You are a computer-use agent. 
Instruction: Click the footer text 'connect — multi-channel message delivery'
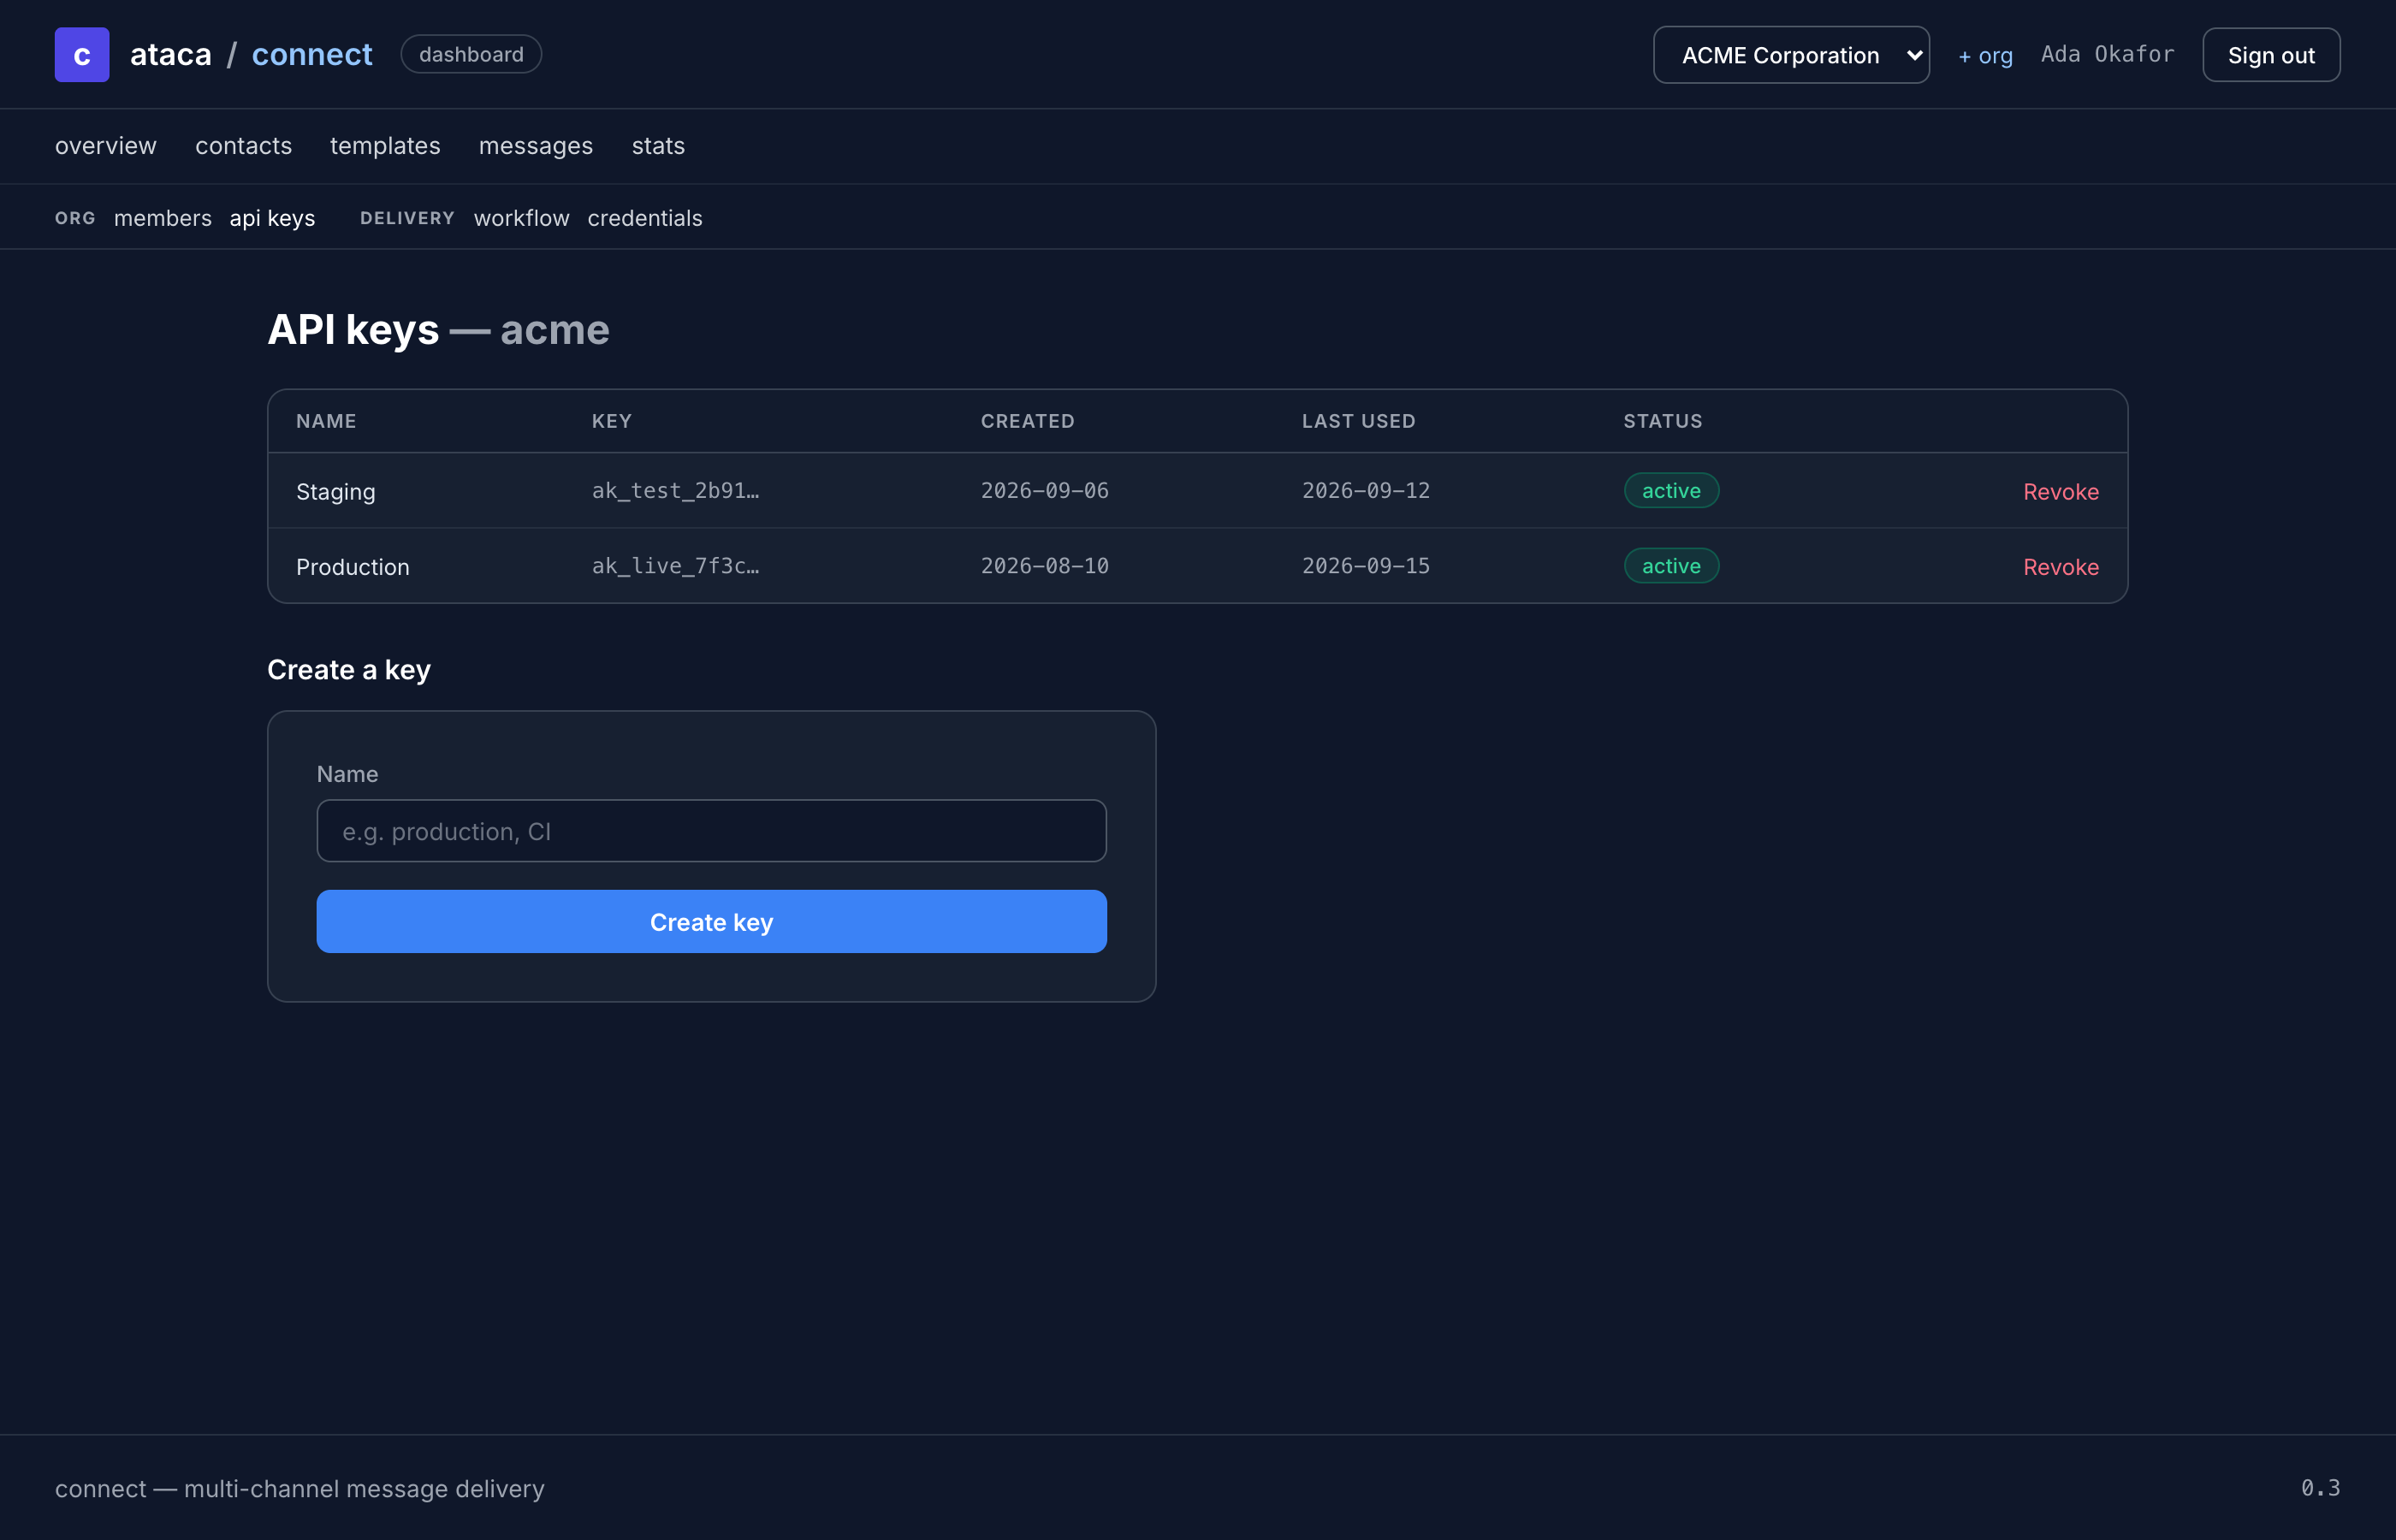coord(300,1489)
